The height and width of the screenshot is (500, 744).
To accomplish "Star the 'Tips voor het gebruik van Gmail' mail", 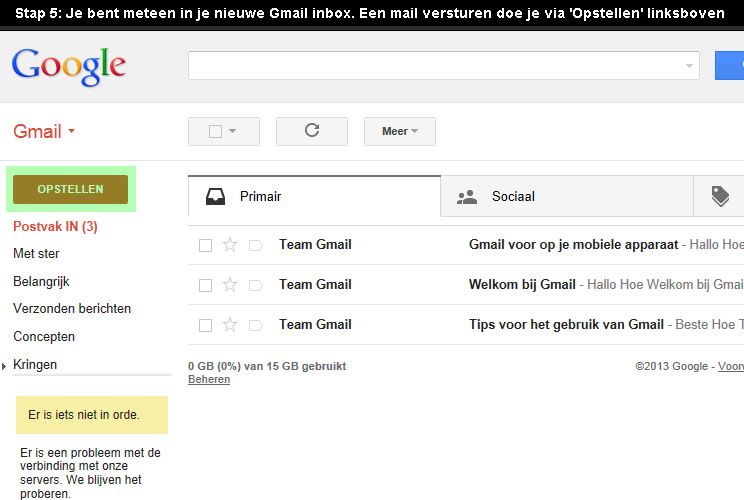I will pyautogui.click(x=230, y=324).
